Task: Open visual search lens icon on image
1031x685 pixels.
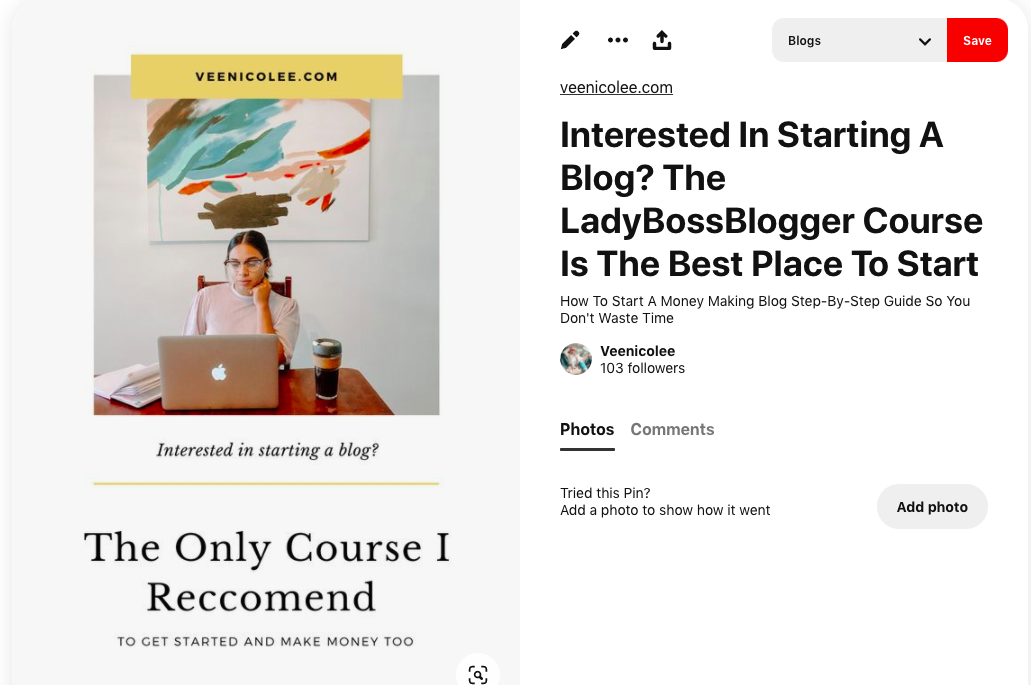Action: [478, 674]
